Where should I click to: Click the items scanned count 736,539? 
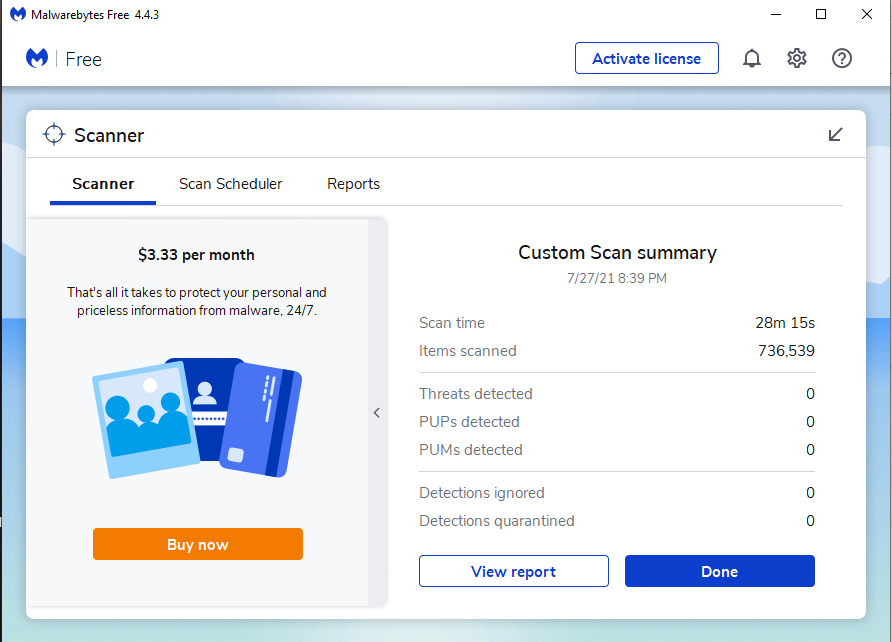click(x=786, y=351)
